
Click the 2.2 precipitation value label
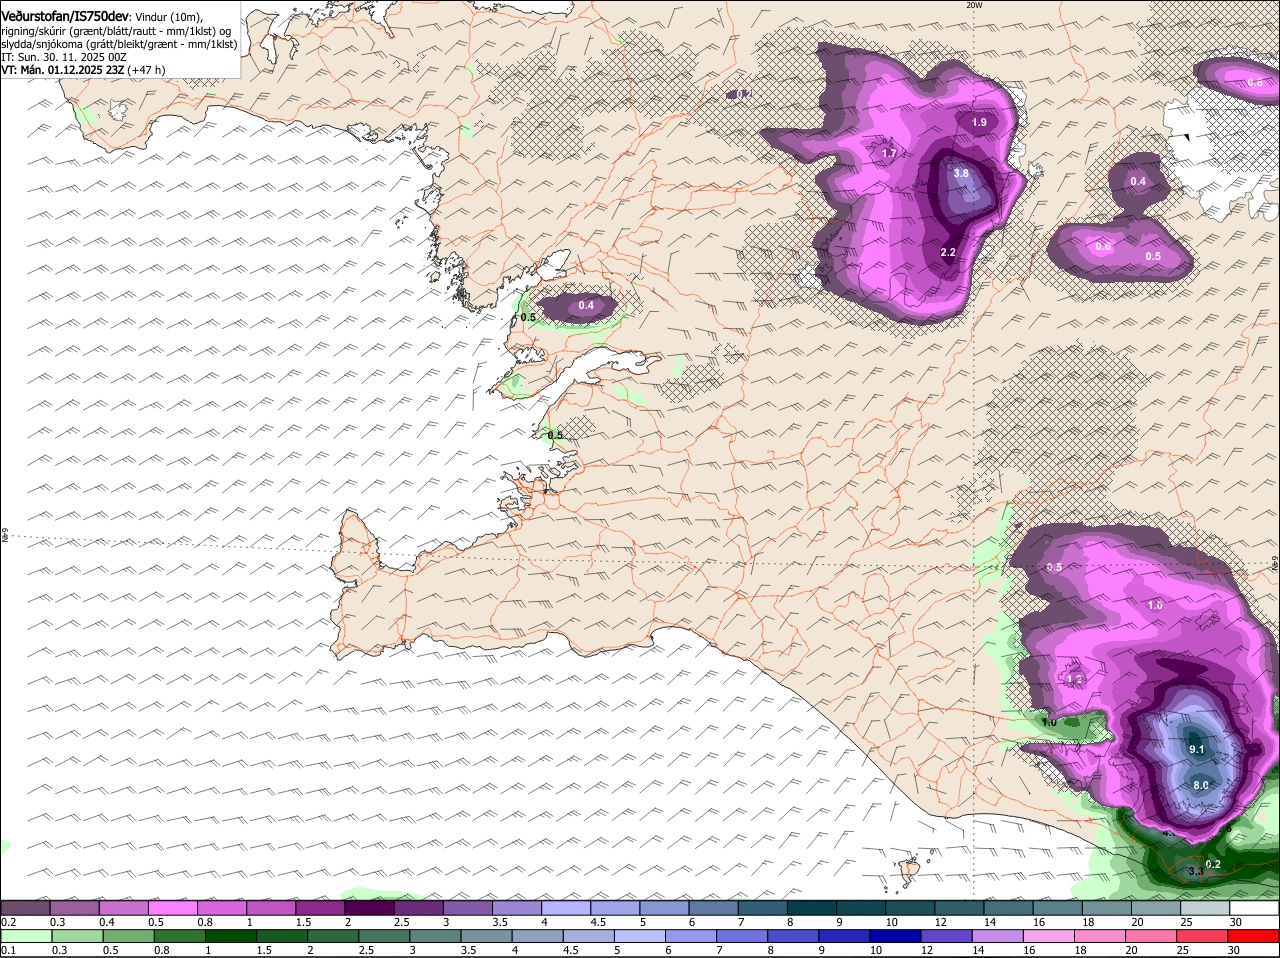pyautogui.click(x=948, y=253)
